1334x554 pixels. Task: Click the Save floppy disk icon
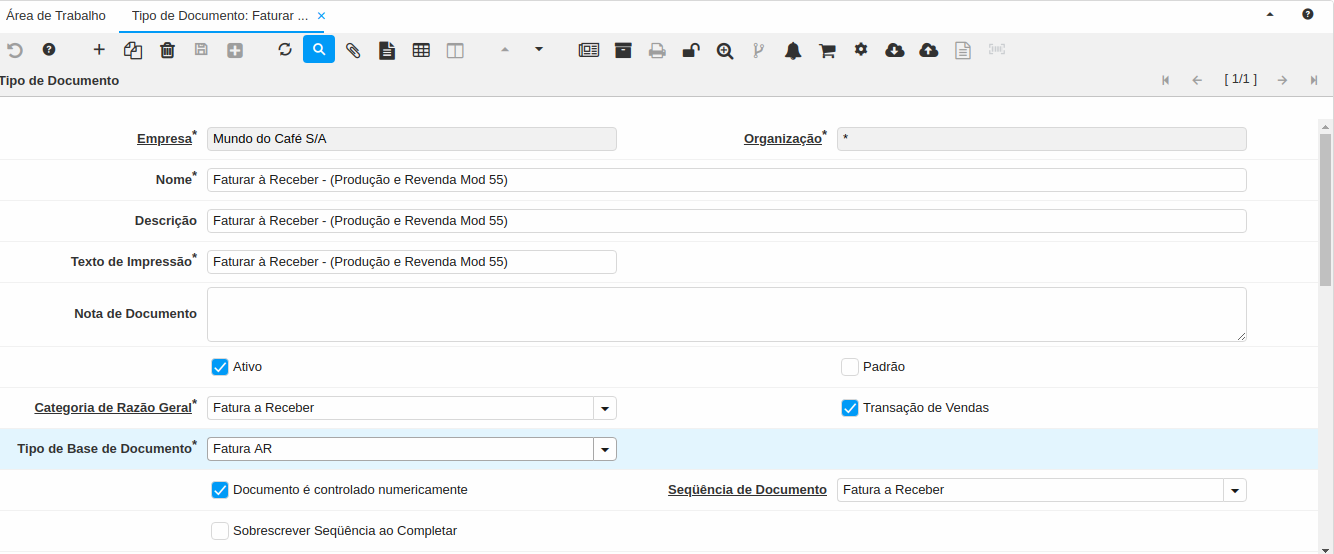[x=201, y=49]
